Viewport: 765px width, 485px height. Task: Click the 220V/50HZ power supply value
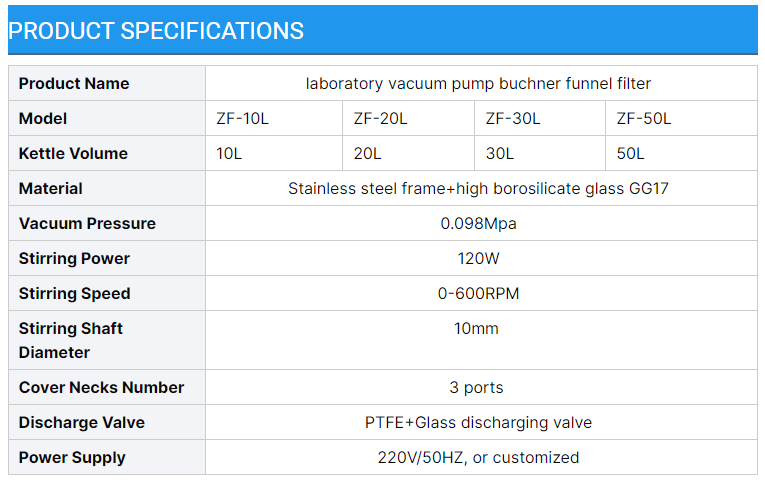click(478, 458)
